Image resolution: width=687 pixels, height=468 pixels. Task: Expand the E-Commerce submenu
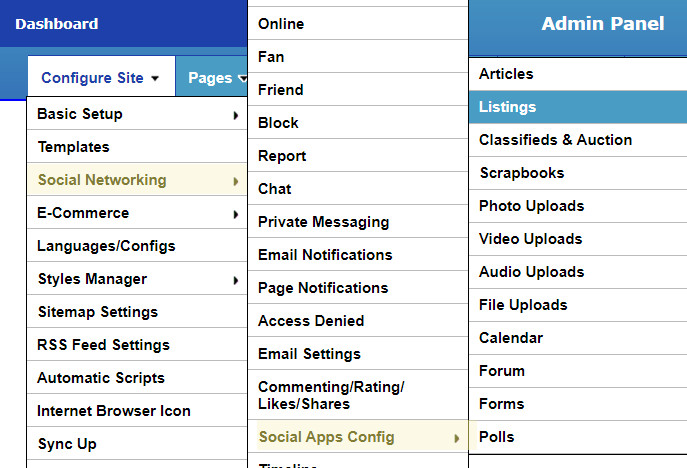[137, 213]
